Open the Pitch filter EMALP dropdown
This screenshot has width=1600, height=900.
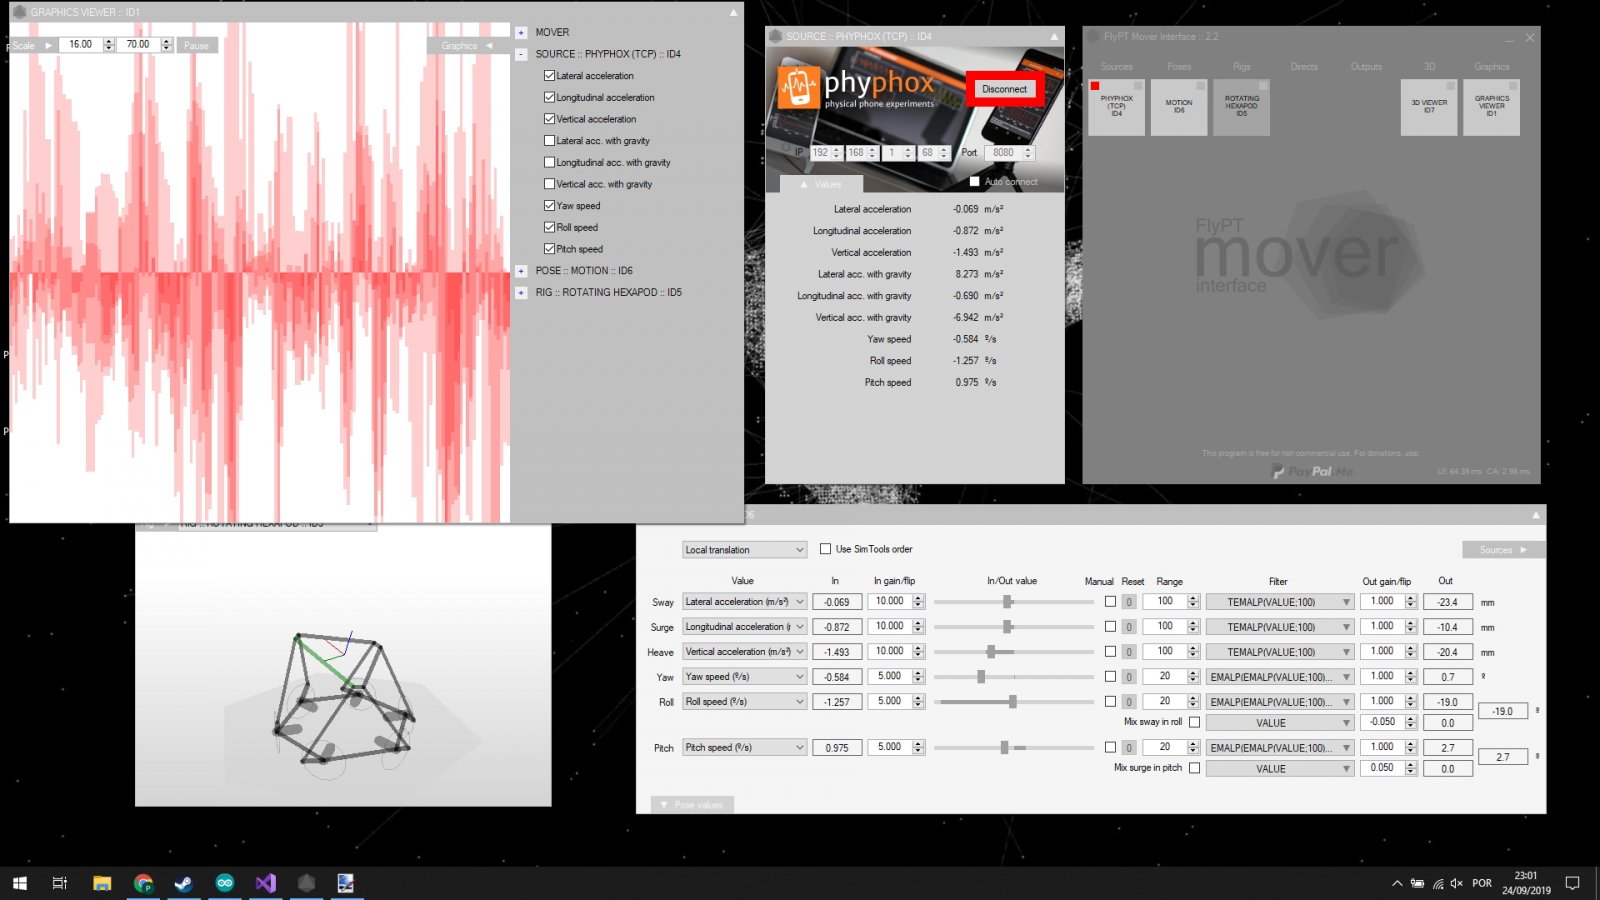coord(1280,748)
